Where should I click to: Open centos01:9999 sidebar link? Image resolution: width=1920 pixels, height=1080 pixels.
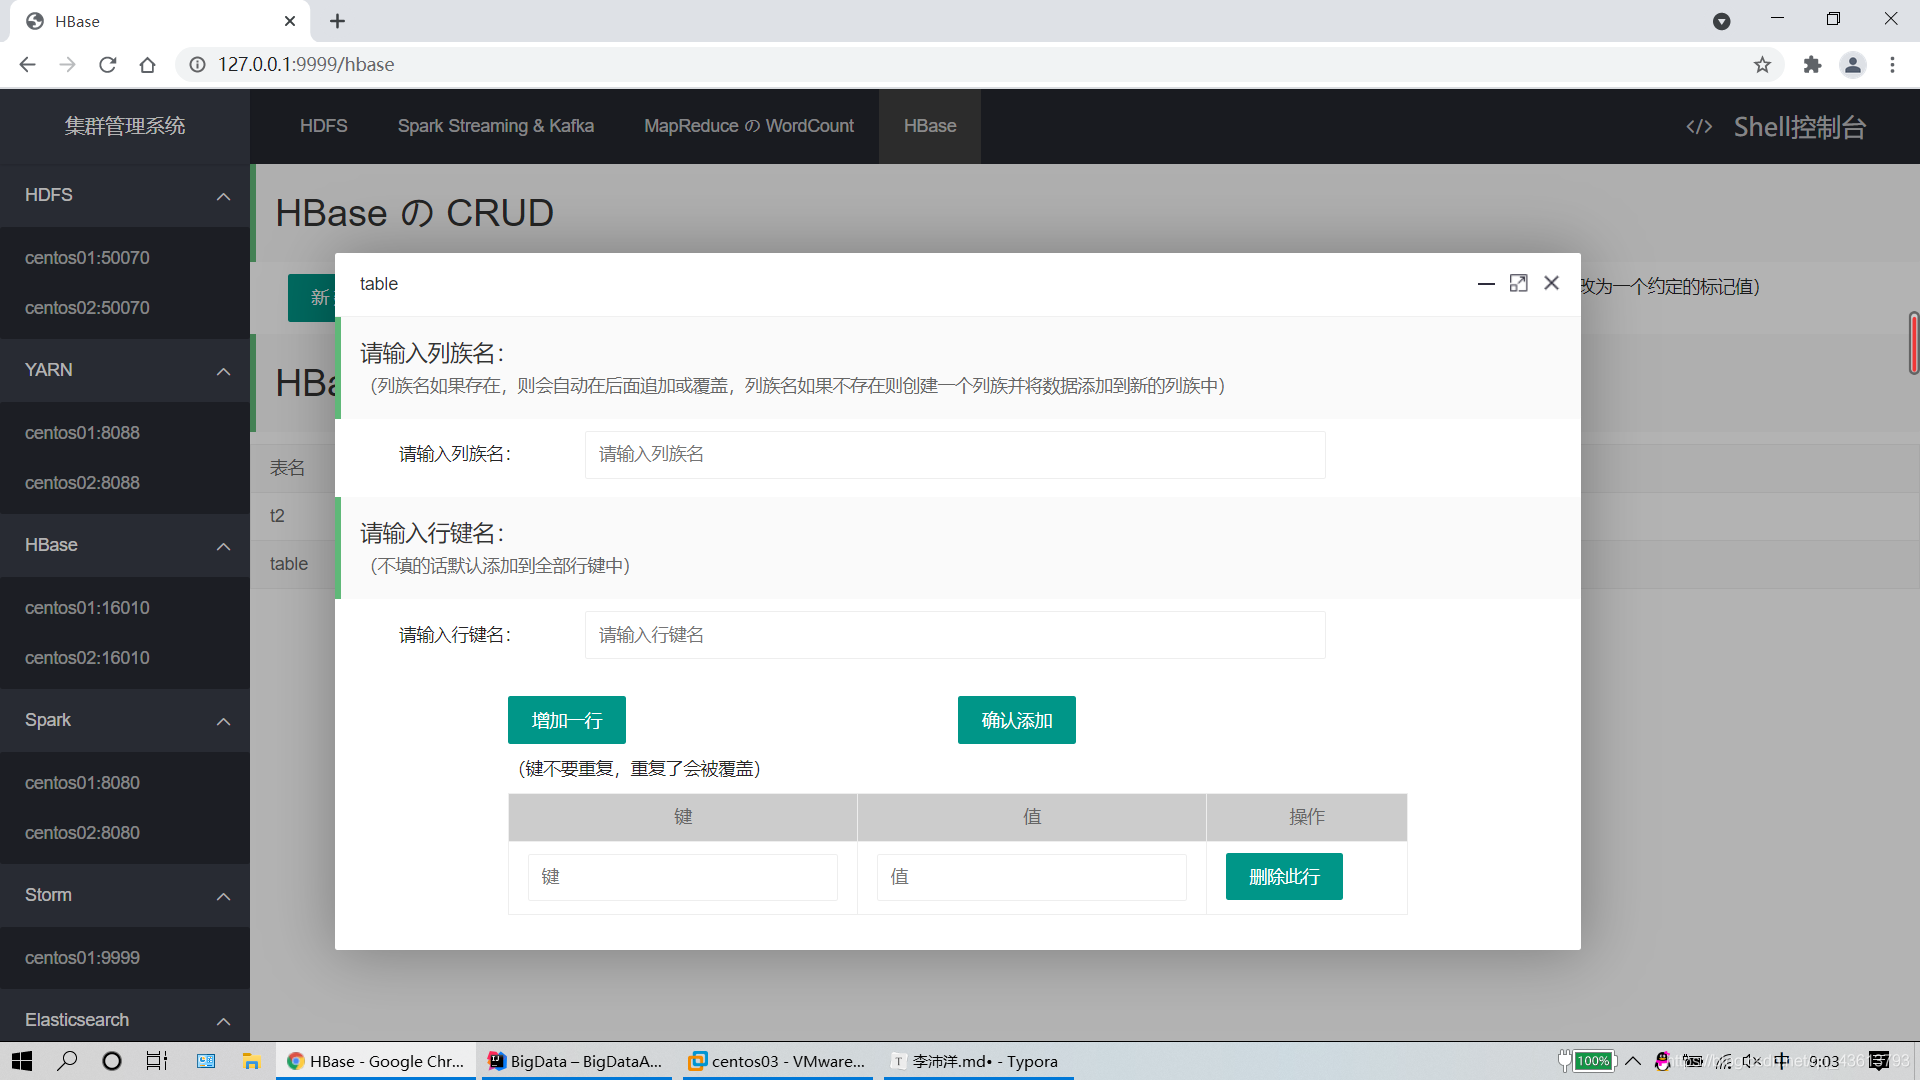(x=82, y=958)
